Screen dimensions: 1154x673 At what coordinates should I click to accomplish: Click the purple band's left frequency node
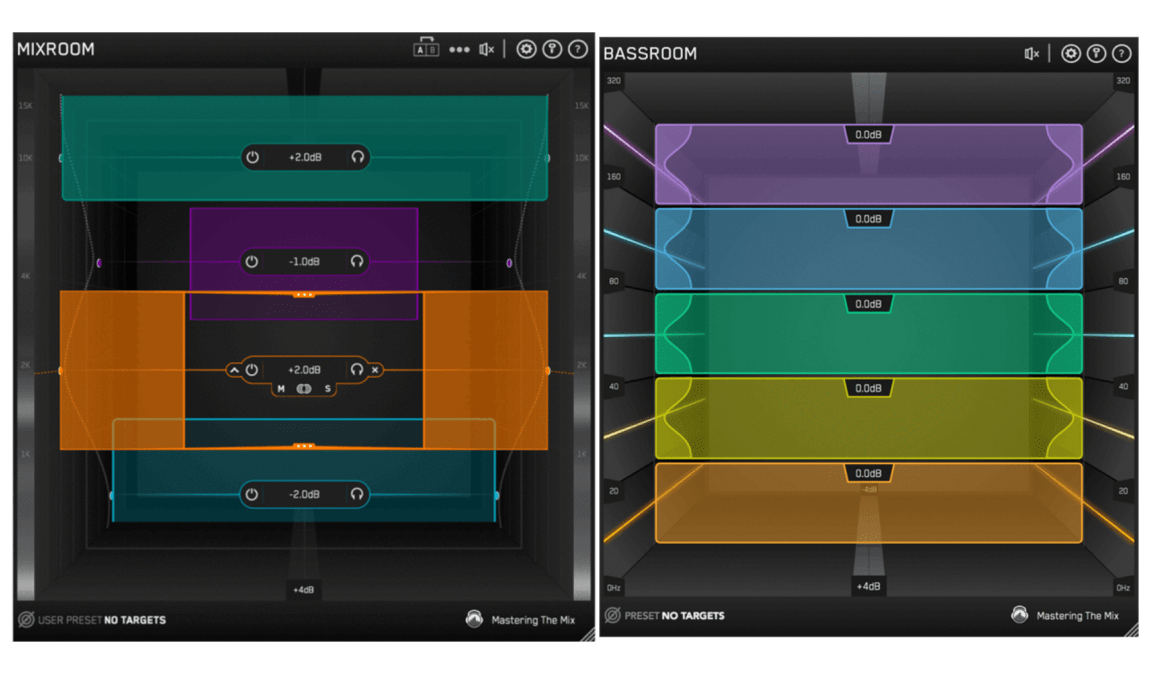tap(99, 263)
